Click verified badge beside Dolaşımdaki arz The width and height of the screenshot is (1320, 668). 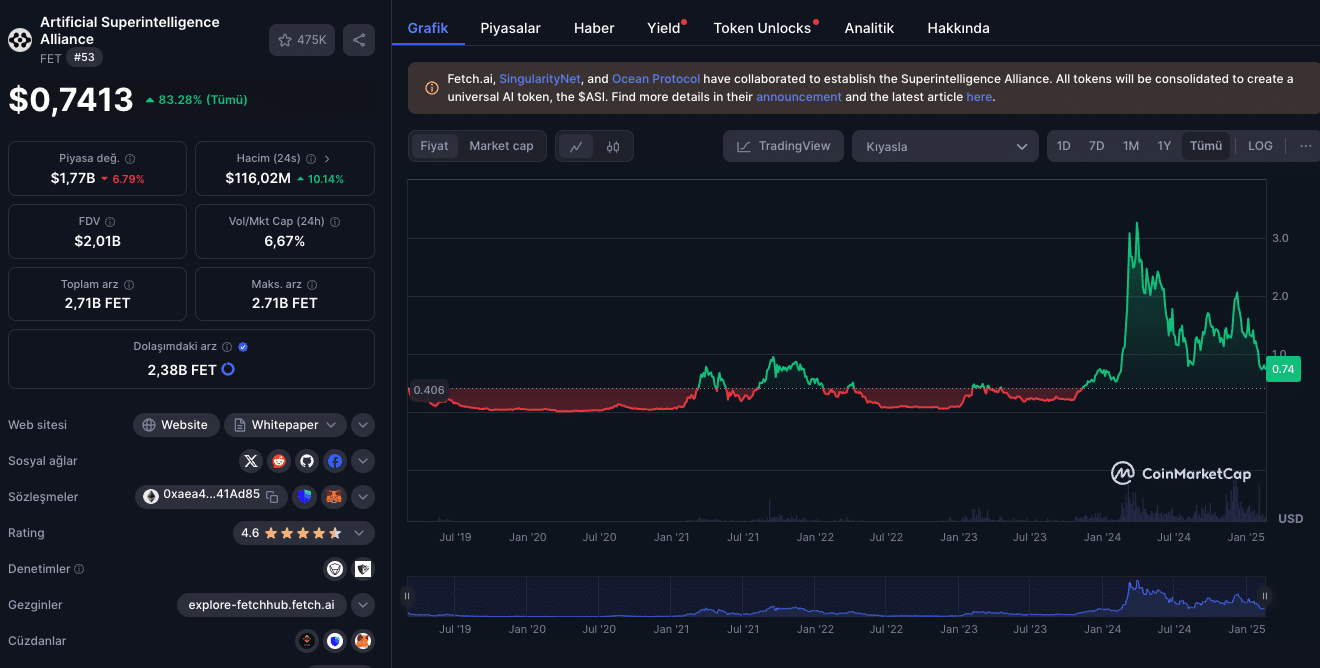[x=243, y=347]
